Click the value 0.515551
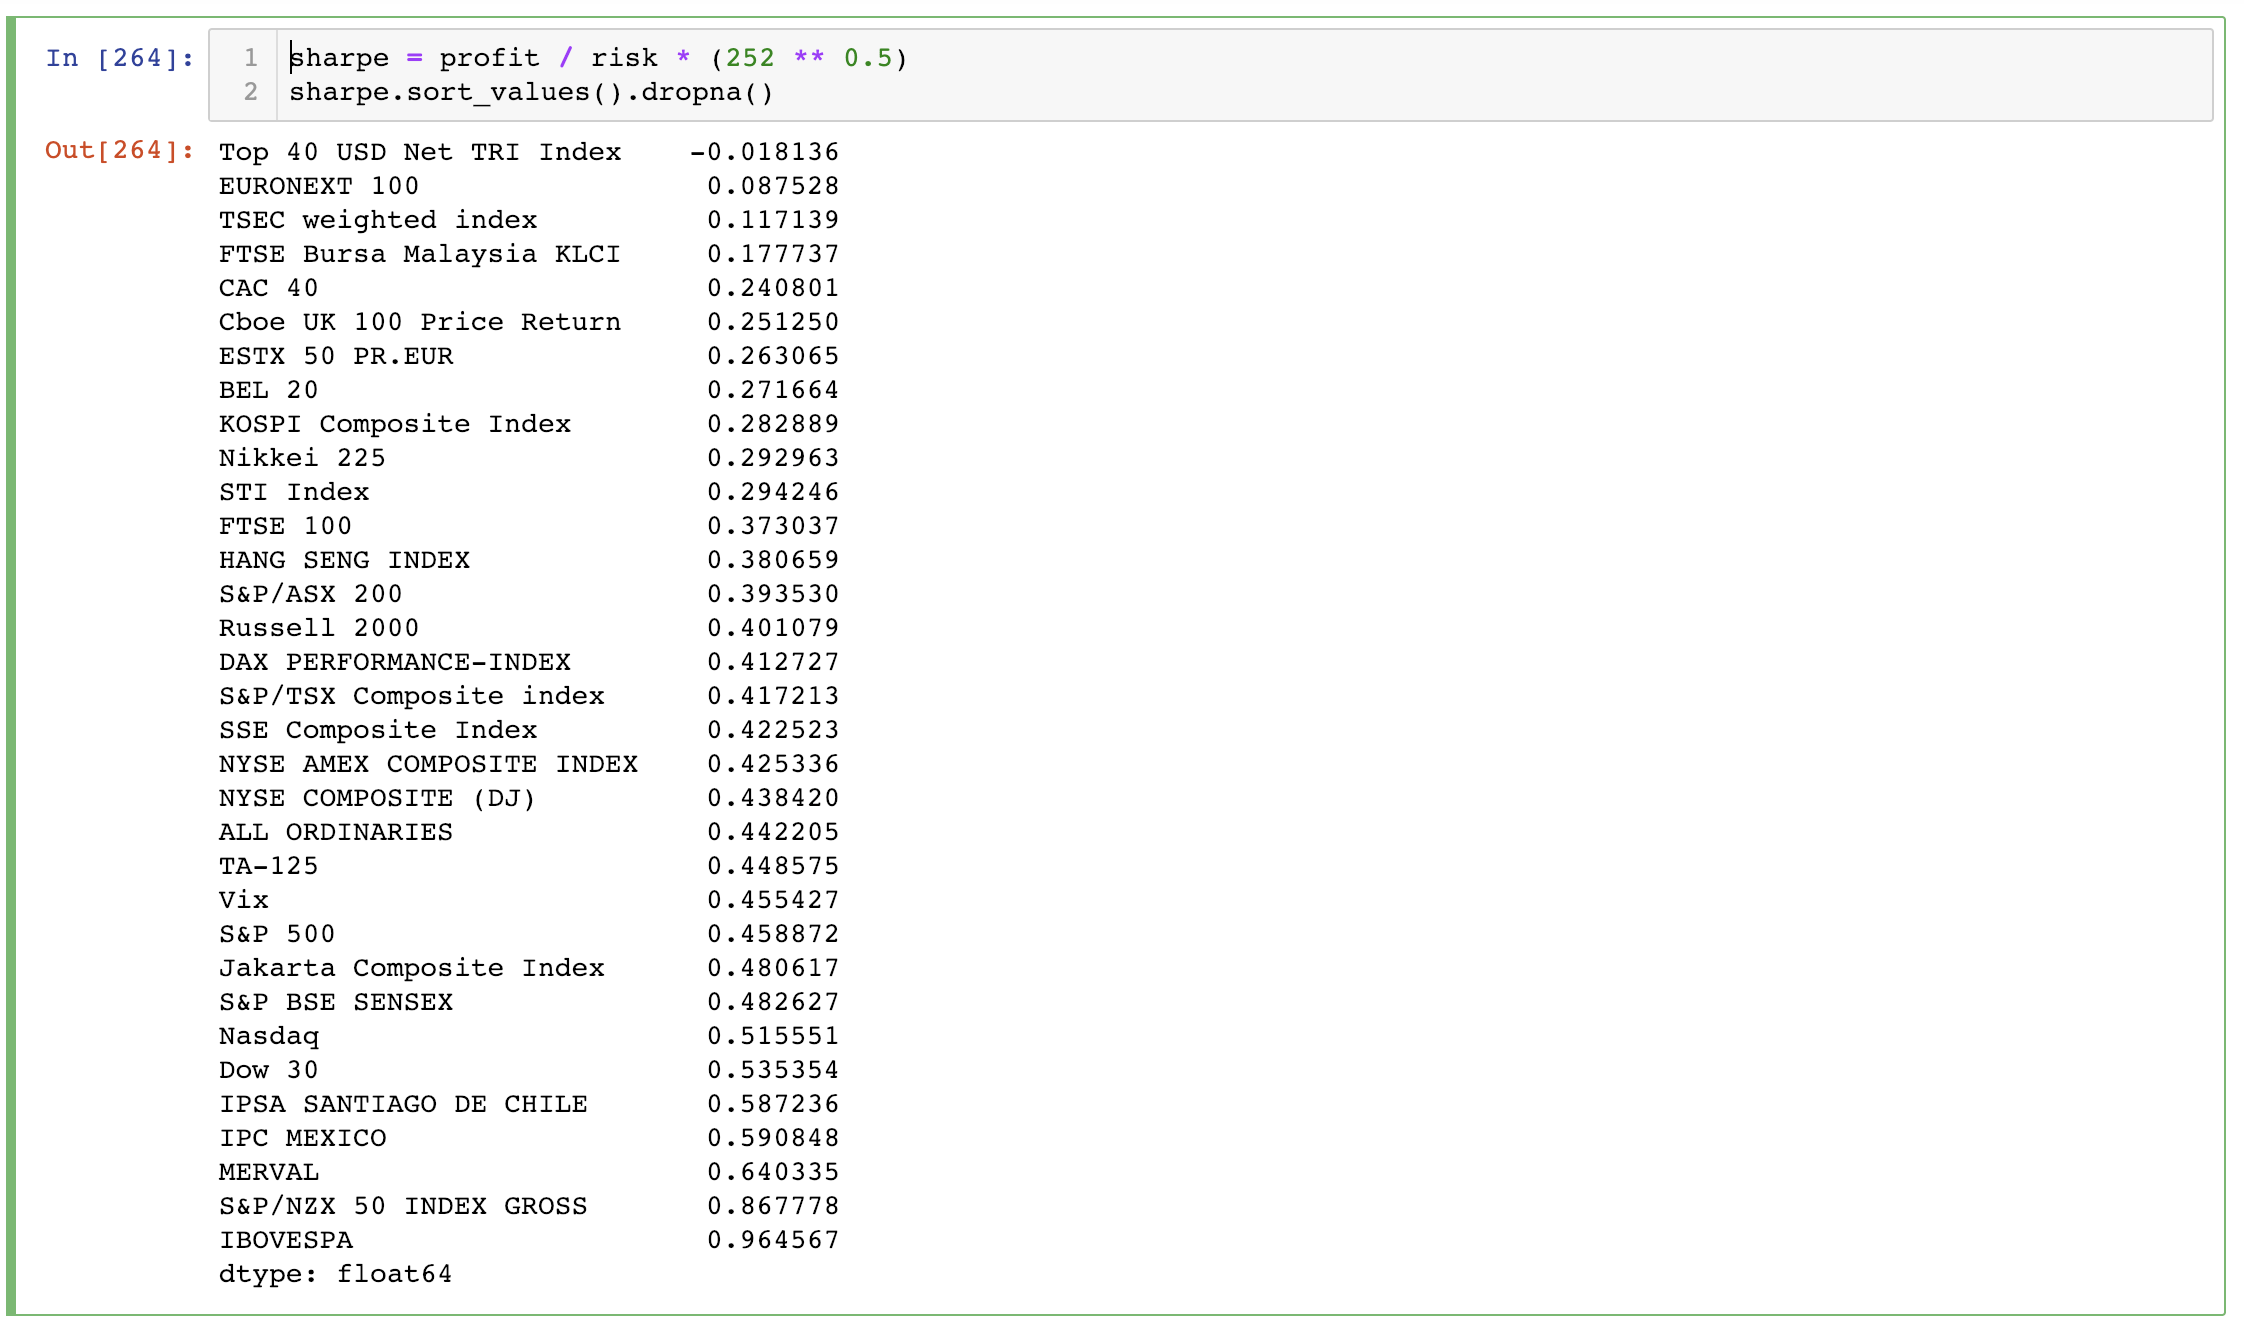This screenshot has width=2244, height=1324. point(773,1036)
